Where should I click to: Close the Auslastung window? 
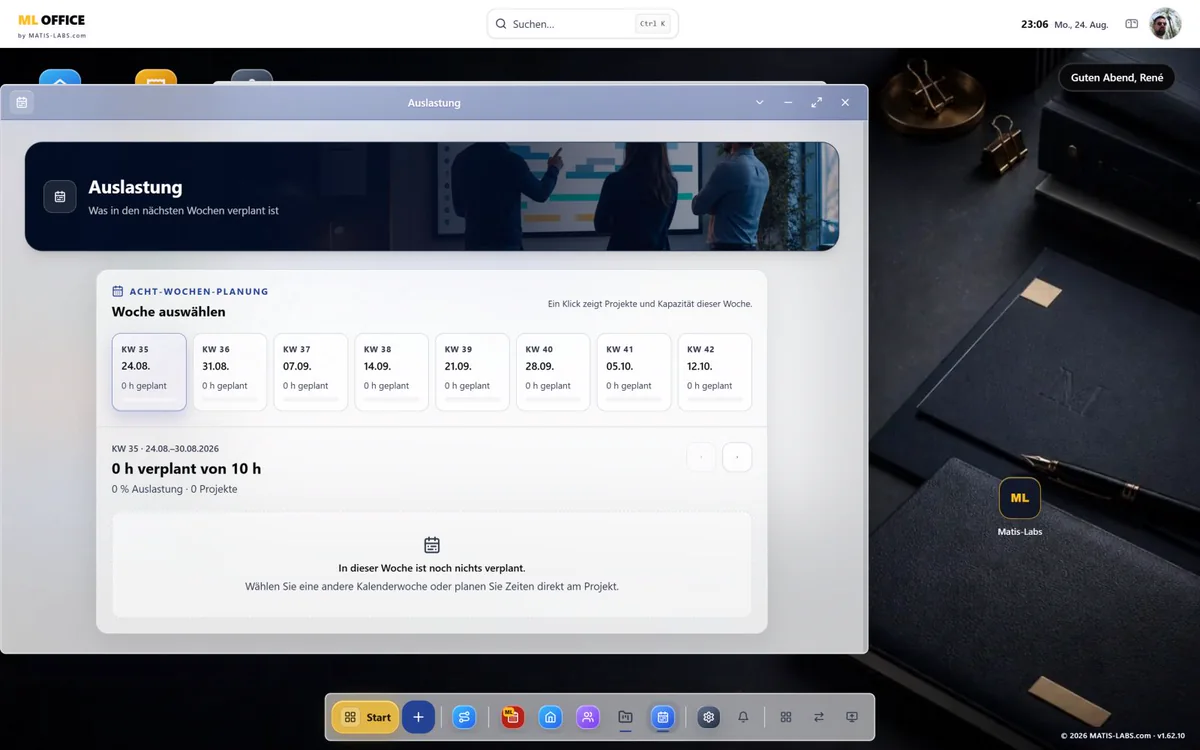pyautogui.click(x=845, y=102)
